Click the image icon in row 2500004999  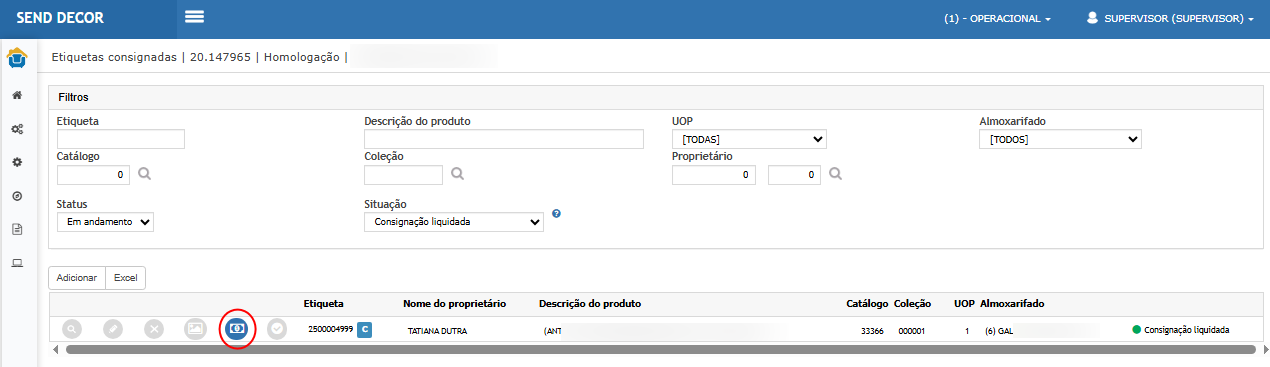195,329
